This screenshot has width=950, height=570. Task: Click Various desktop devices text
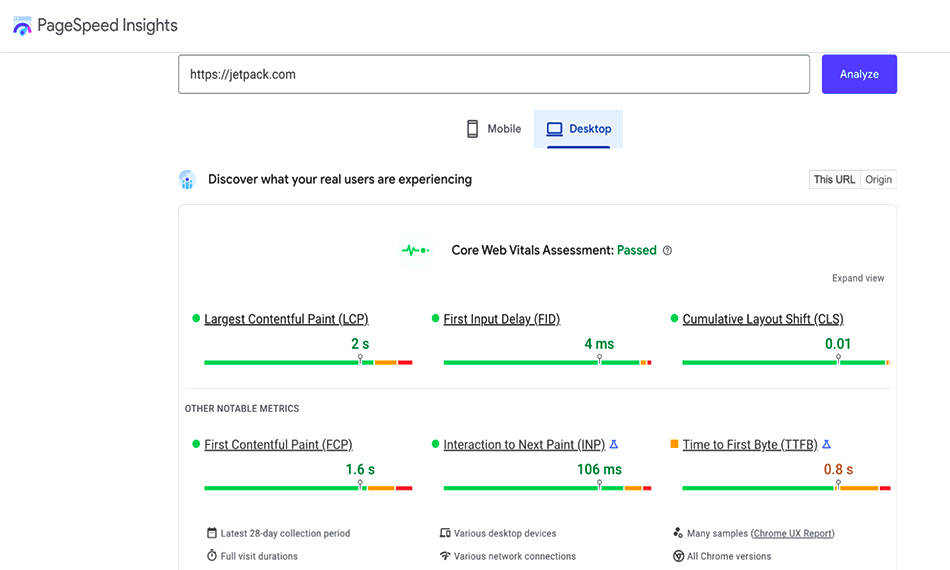pos(505,533)
